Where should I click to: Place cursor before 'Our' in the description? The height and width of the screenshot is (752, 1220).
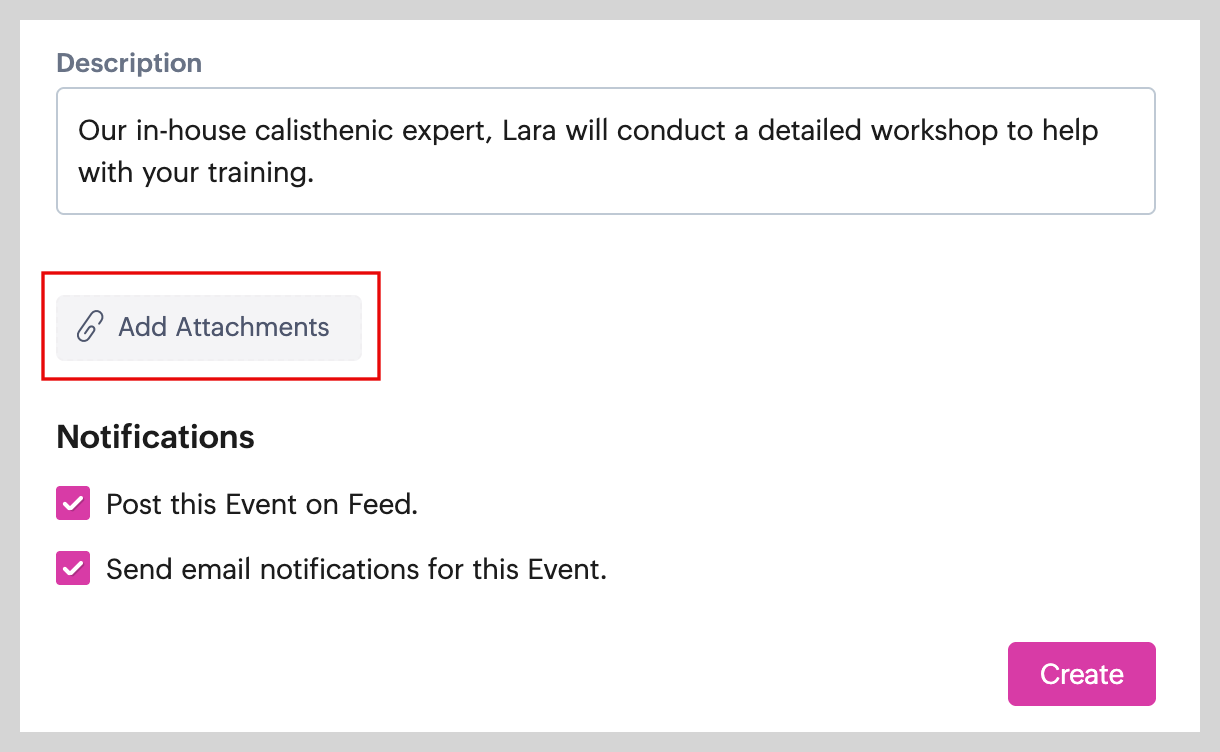[79, 131]
